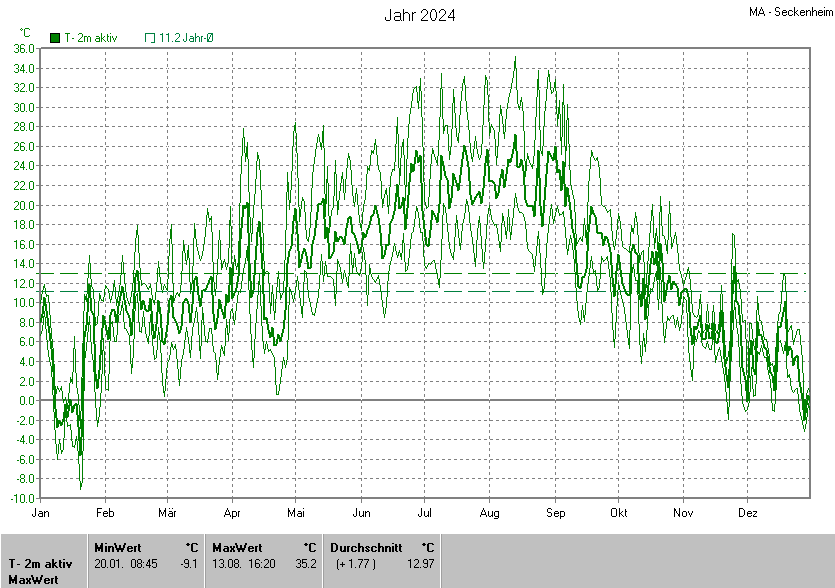Click the Jan label on the month axis
The width and height of the screenshot is (835, 588).
pos(41,512)
